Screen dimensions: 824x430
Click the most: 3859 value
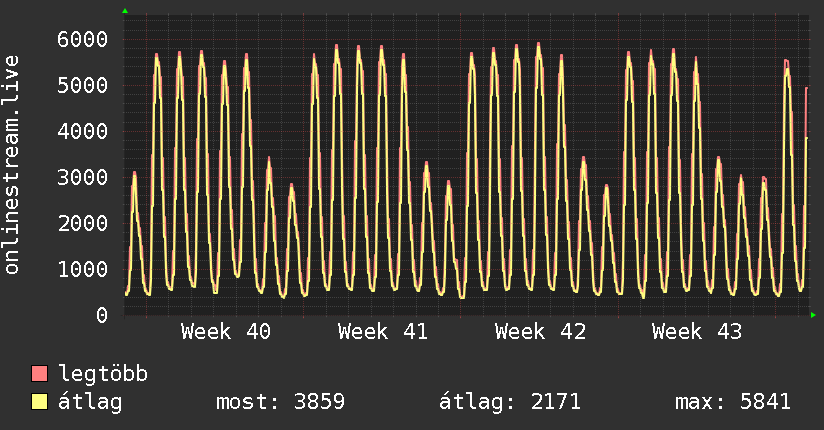[281, 402]
